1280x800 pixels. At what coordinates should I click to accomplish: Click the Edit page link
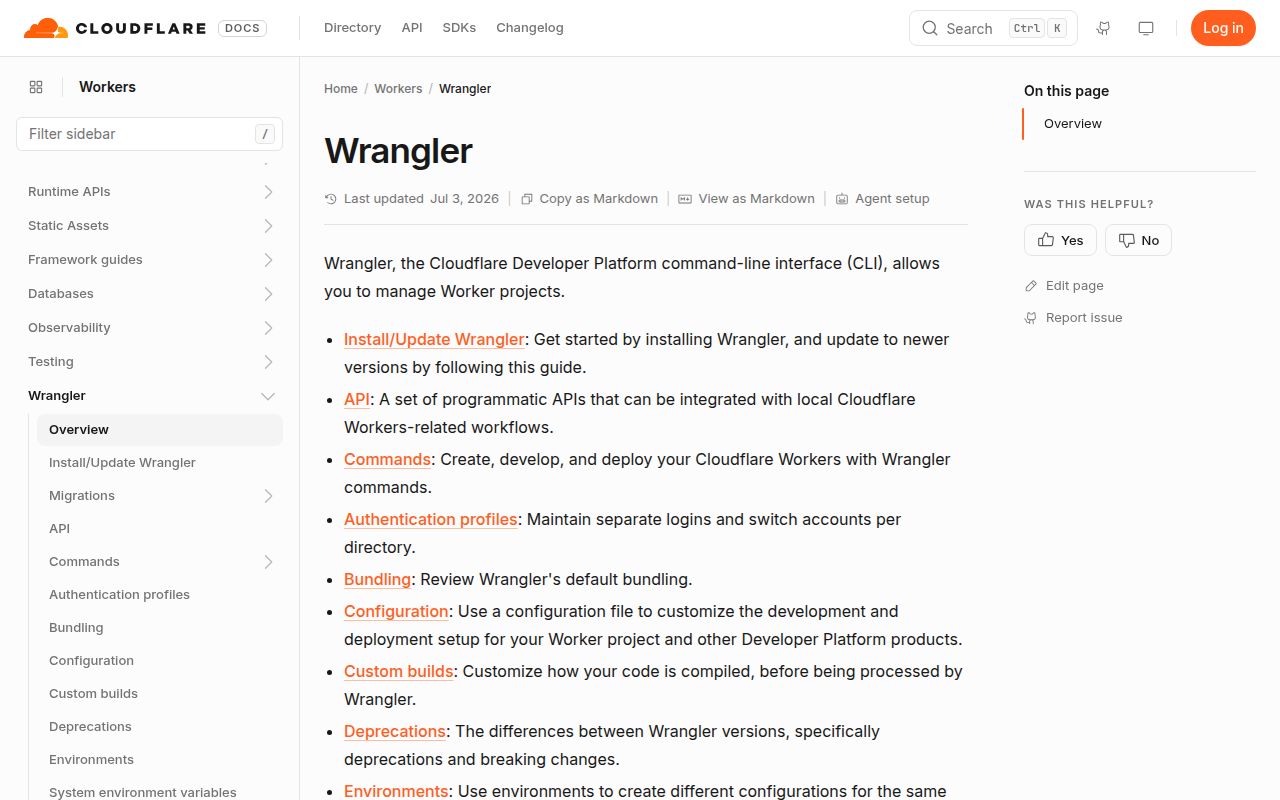pyautogui.click(x=1064, y=286)
